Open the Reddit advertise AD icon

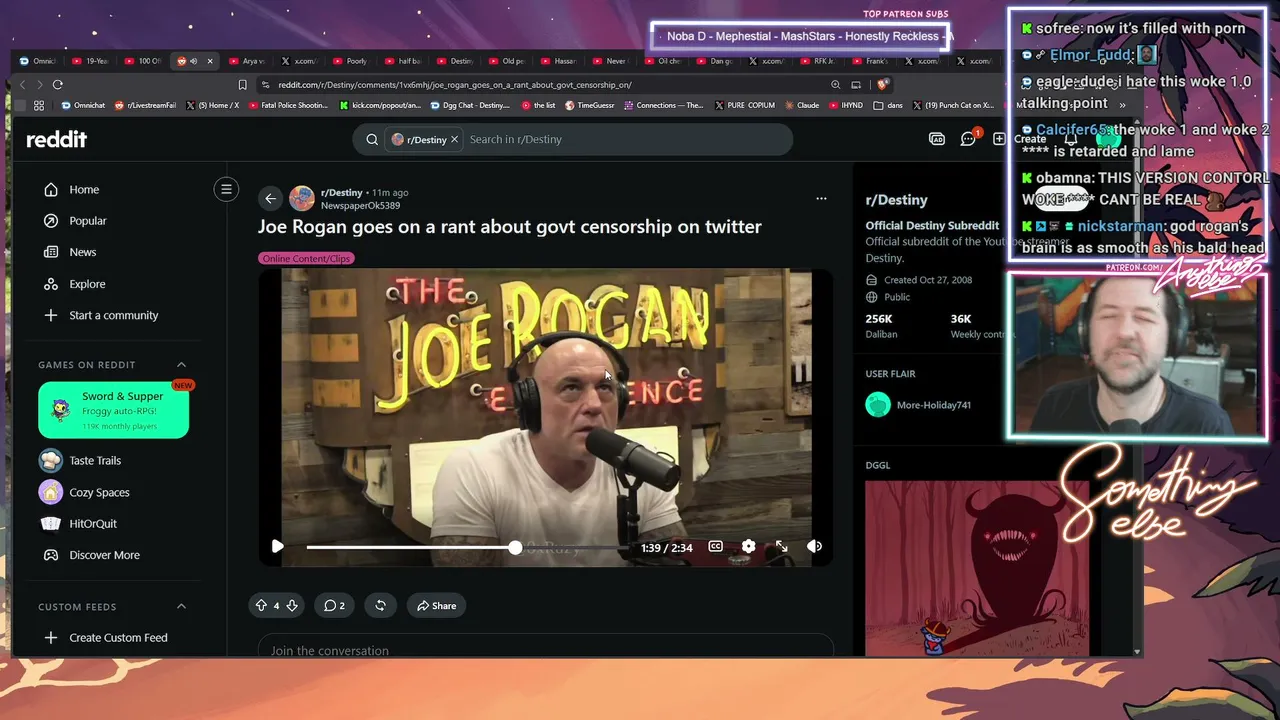(936, 139)
